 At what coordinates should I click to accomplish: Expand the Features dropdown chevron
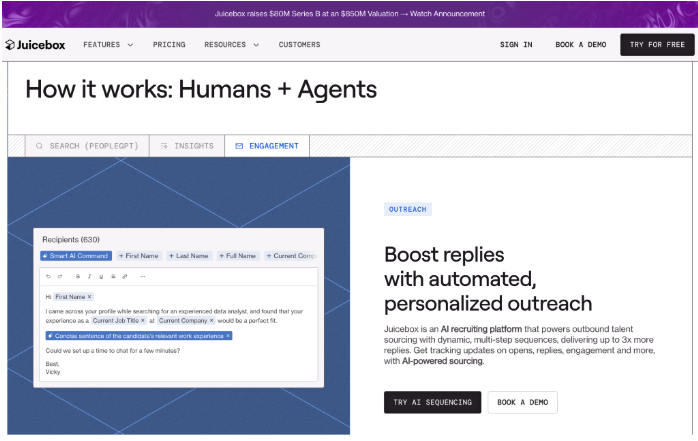point(130,45)
